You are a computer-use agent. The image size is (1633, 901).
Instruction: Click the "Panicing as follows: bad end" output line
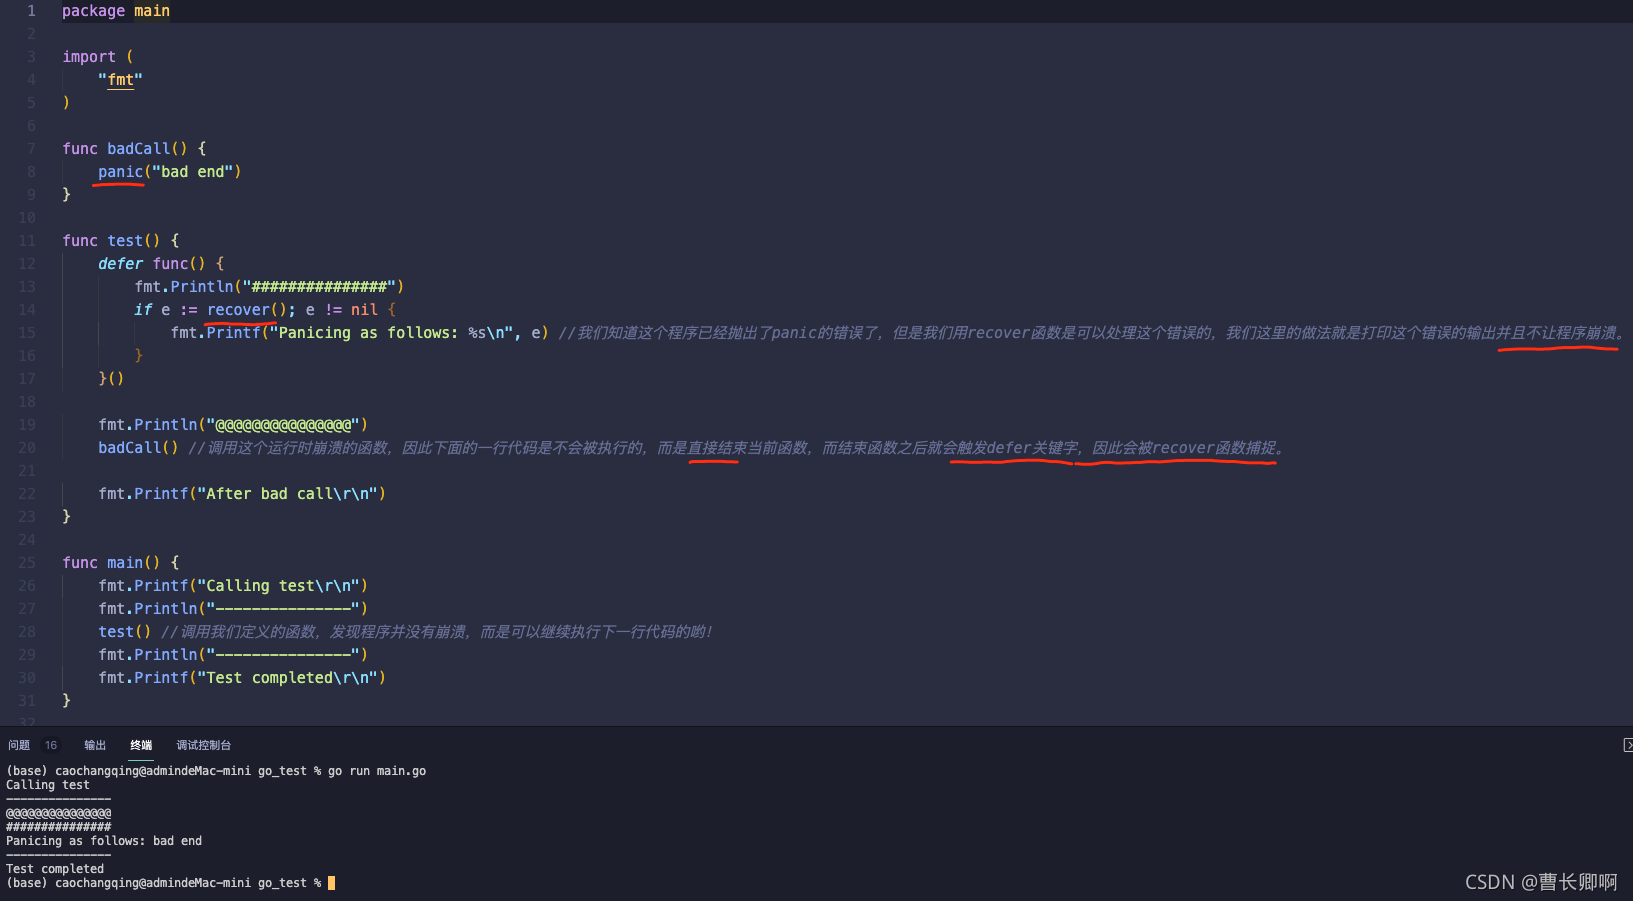(x=103, y=840)
